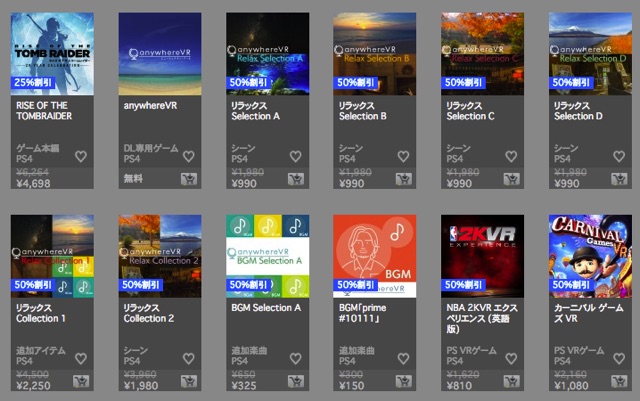Favorite the free anywhereVR item with heart

tap(189, 156)
